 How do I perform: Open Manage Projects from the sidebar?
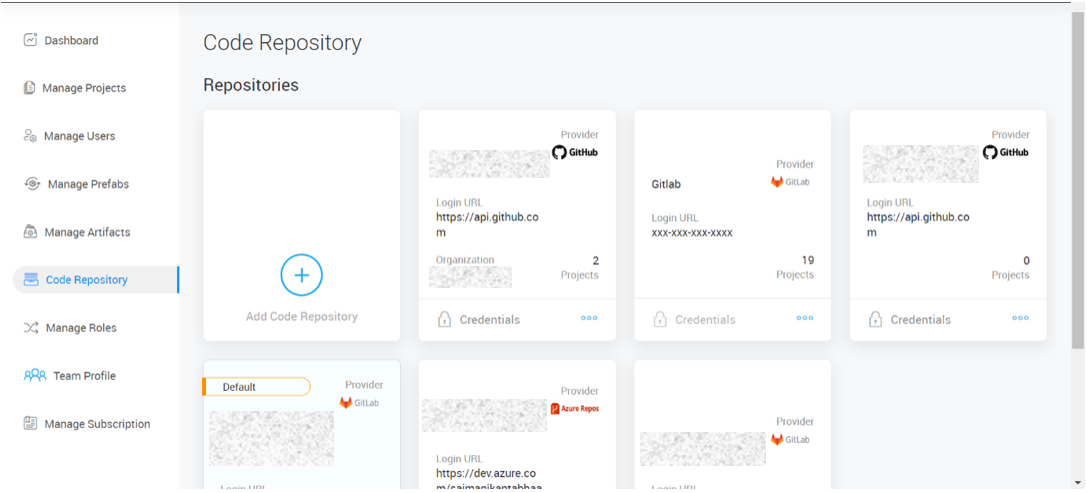pos(84,88)
